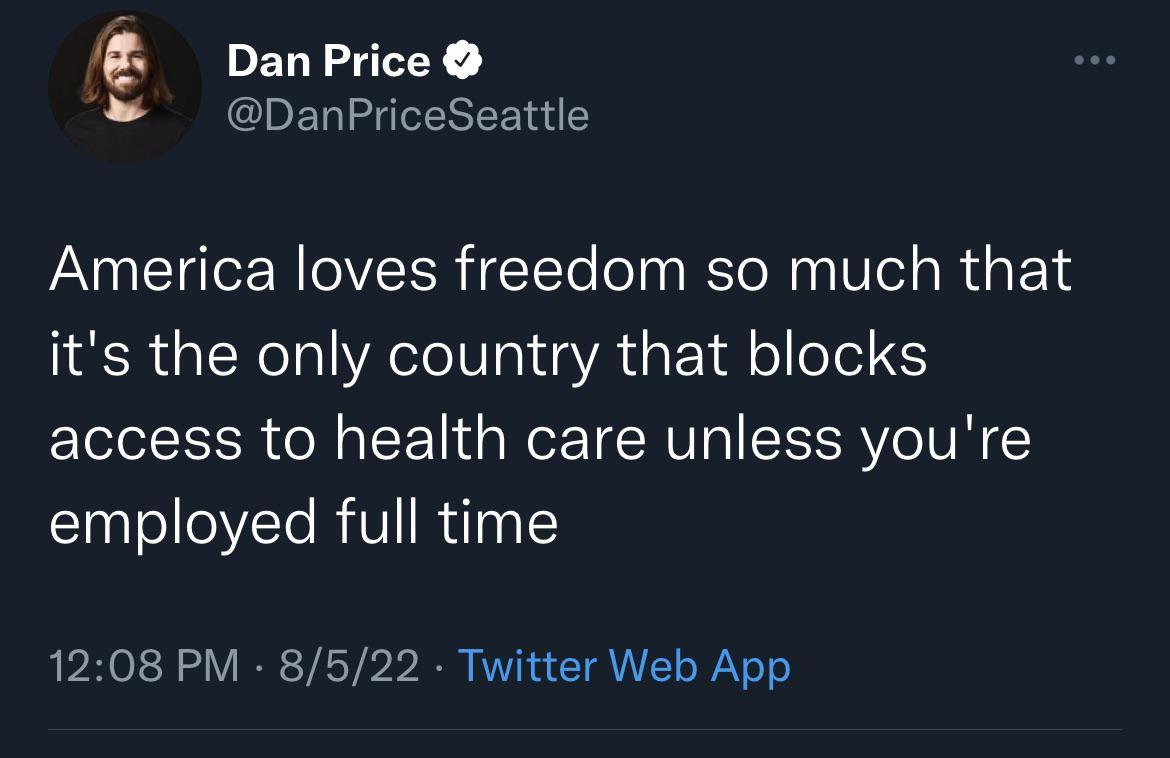Click the @DanPriceSeattle handle
1170x758 pixels.
408,114
